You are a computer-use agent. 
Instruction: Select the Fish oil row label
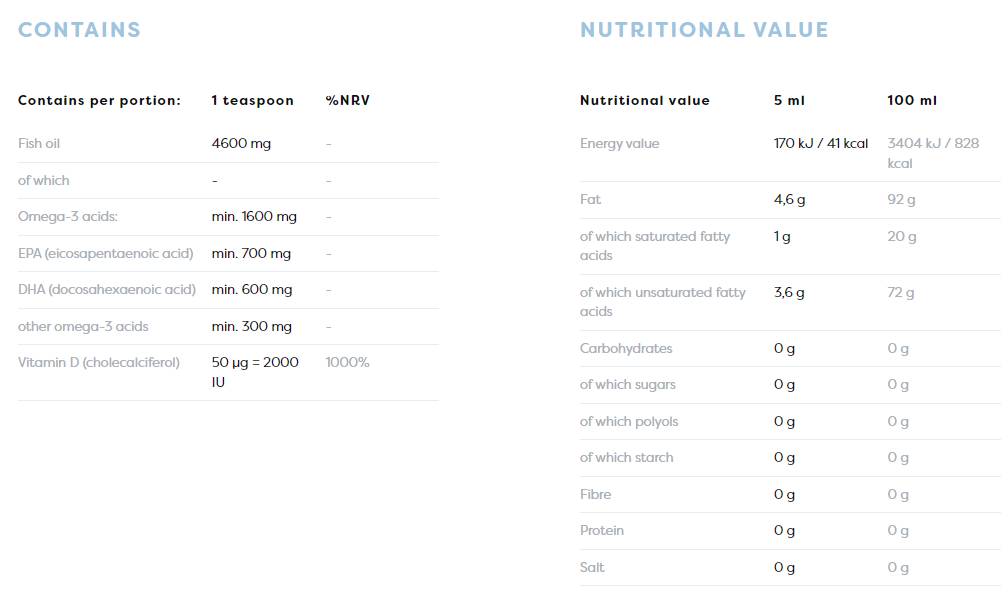39,144
